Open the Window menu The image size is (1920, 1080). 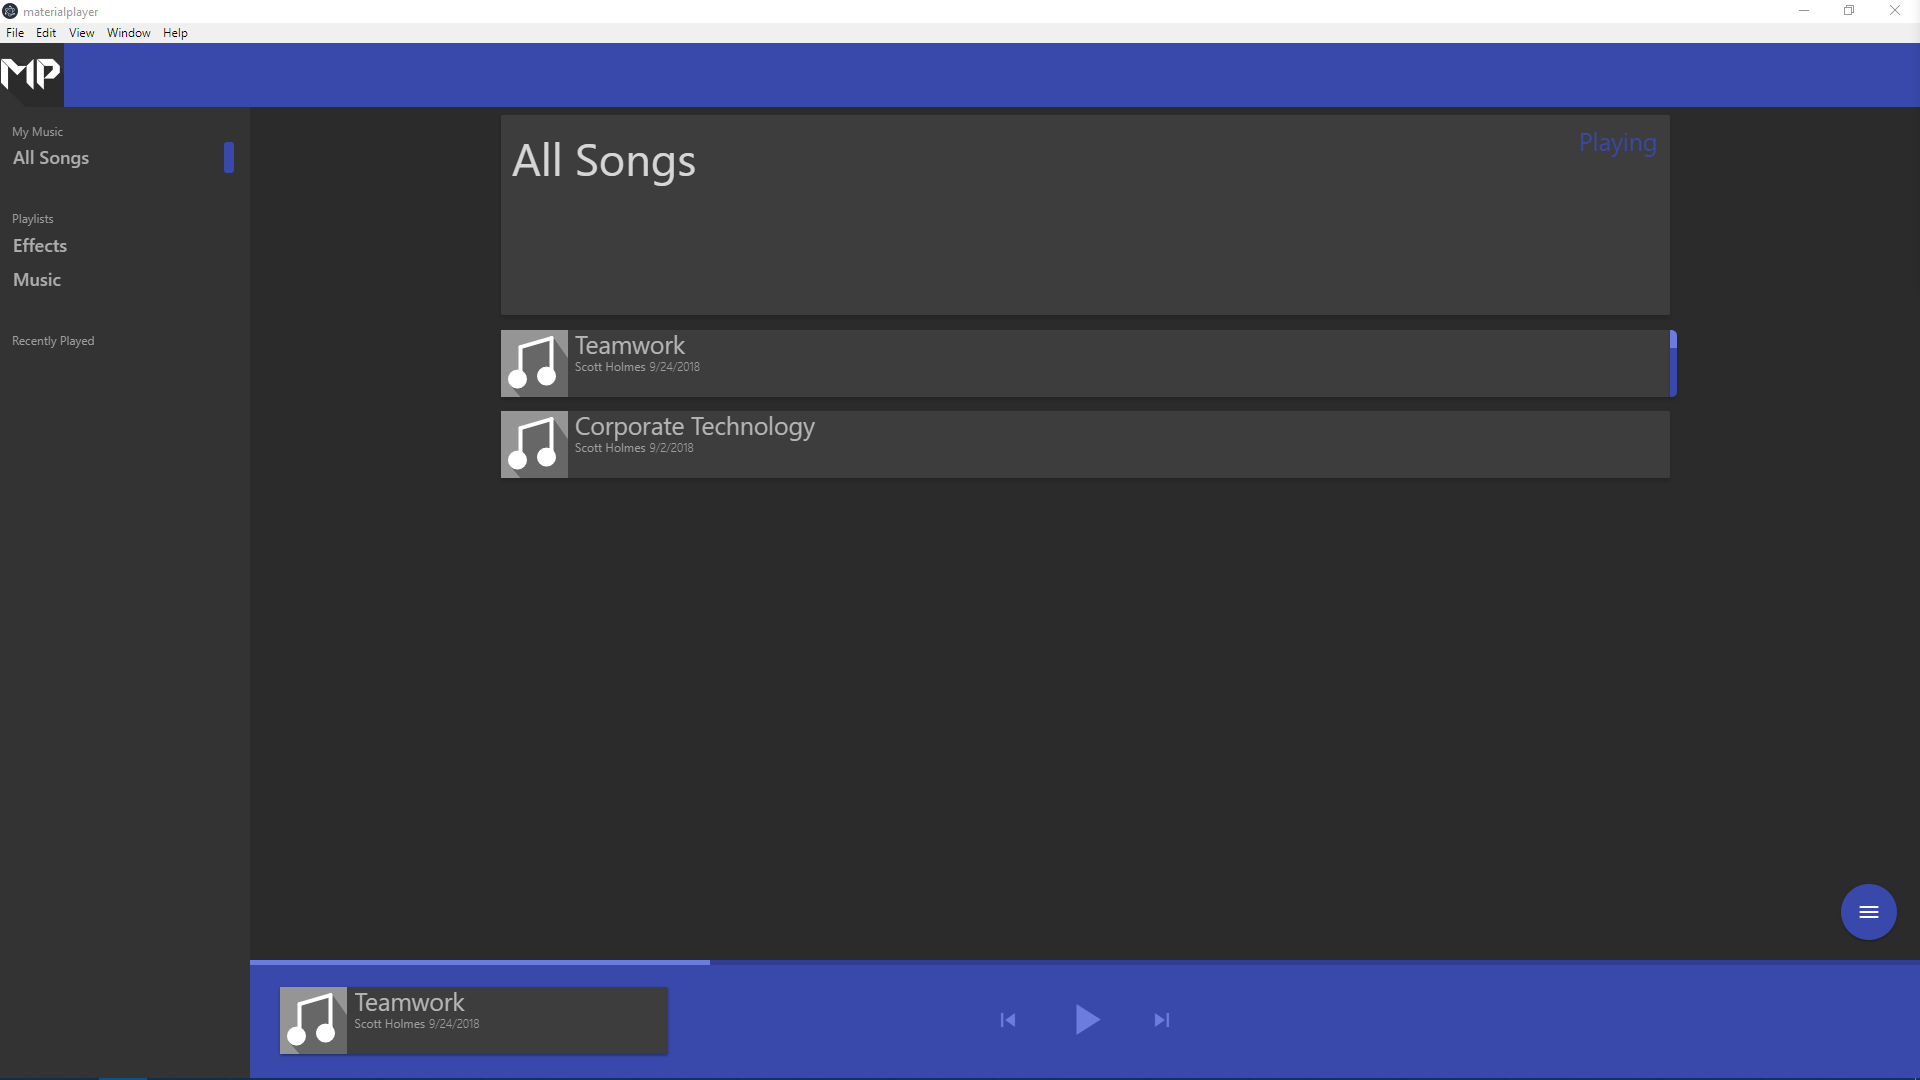pos(128,33)
